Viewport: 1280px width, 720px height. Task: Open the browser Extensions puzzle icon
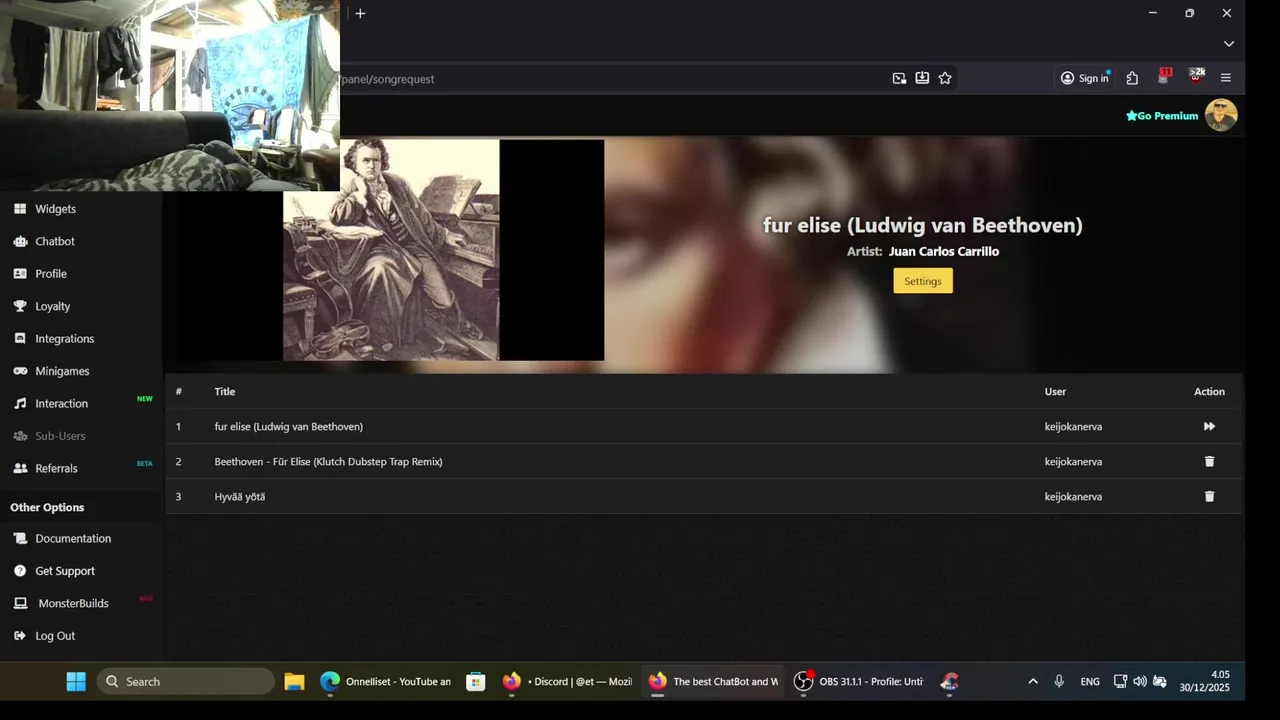click(x=1132, y=78)
